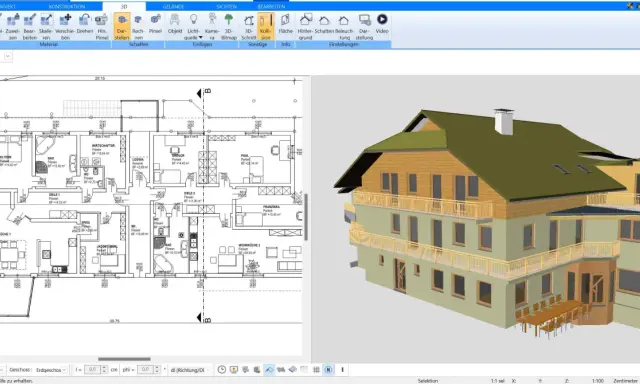Pick the Hin. Pinsel tool
The image size is (640, 384).
coord(102,27)
